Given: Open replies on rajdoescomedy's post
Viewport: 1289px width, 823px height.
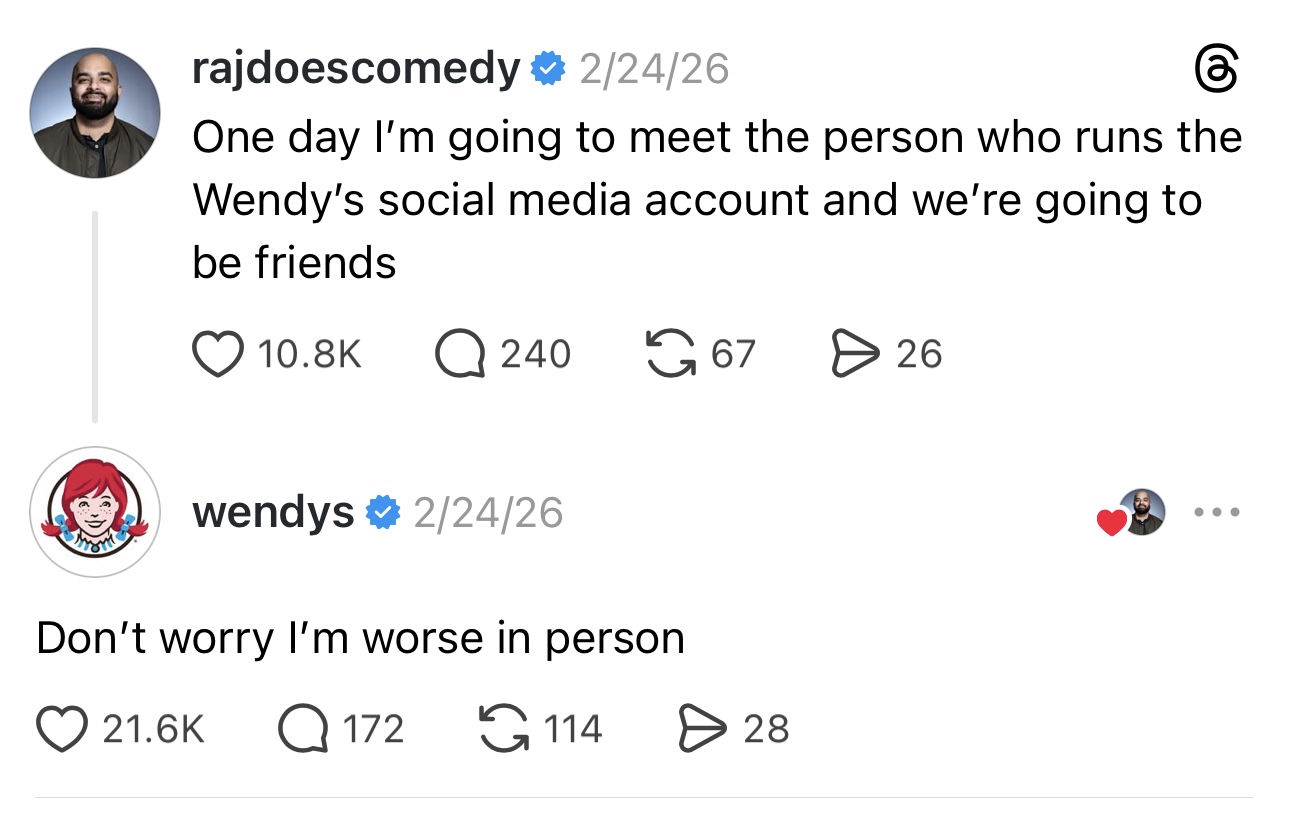Looking at the screenshot, I should (x=458, y=354).
